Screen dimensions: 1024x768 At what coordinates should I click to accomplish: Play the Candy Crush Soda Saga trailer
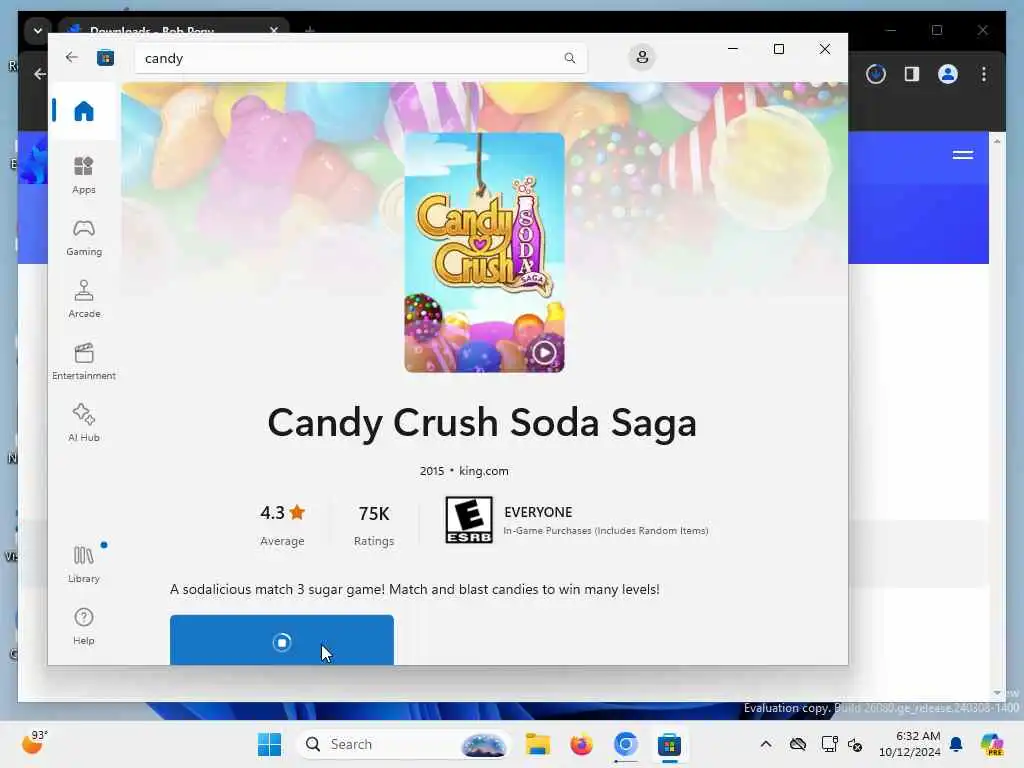coord(544,353)
